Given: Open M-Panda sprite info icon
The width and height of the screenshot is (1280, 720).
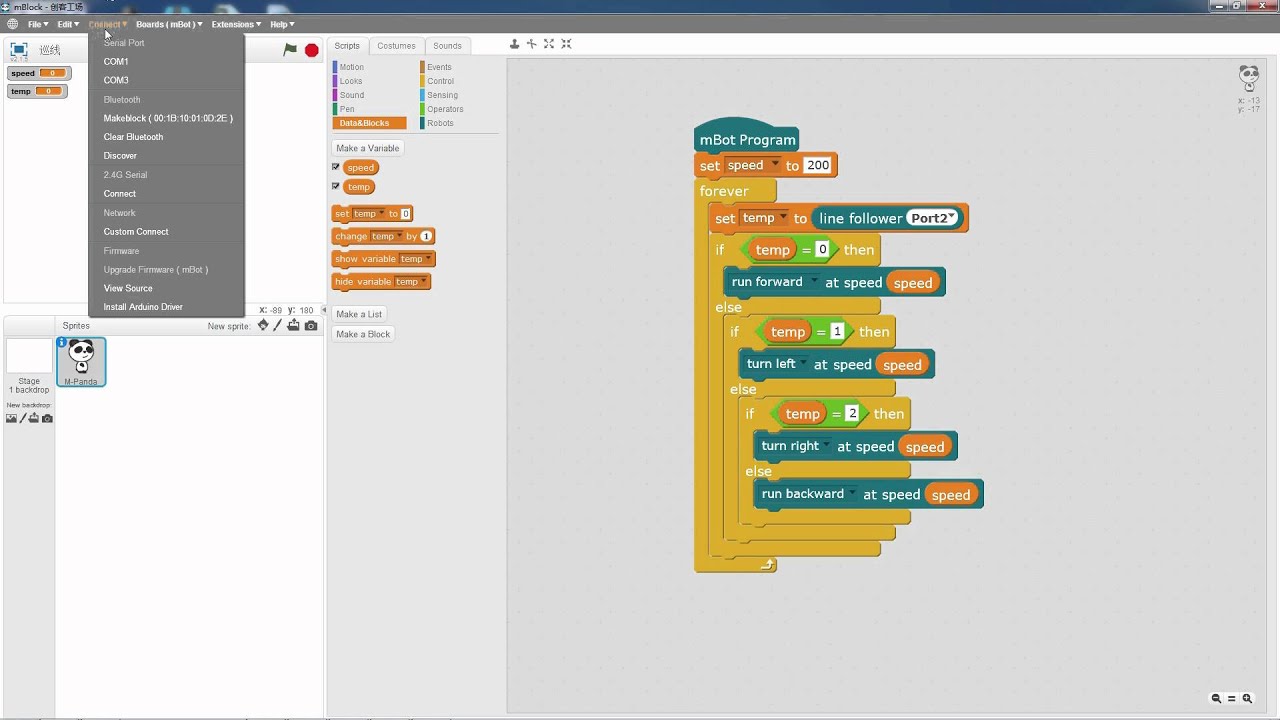Looking at the screenshot, I should coord(62,343).
